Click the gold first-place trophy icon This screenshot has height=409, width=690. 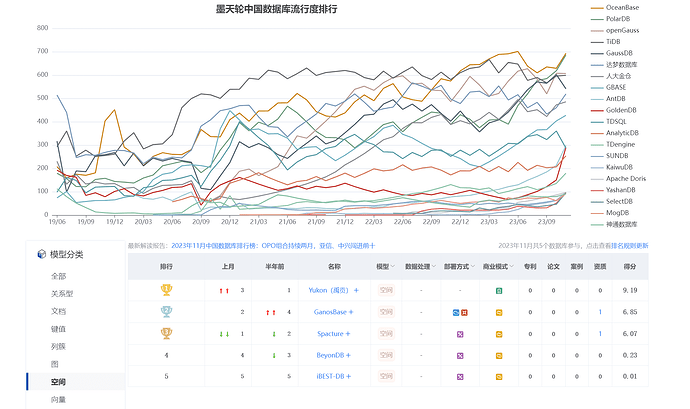166,290
